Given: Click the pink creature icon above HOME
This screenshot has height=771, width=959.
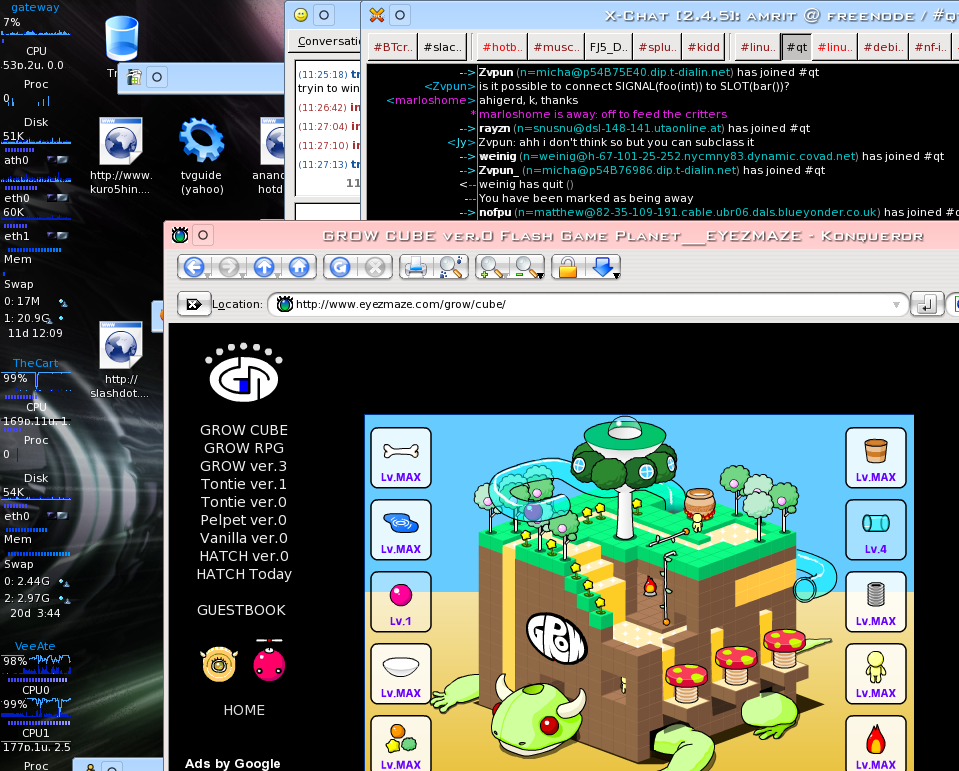Looking at the screenshot, I should pyautogui.click(x=269, y=660).
